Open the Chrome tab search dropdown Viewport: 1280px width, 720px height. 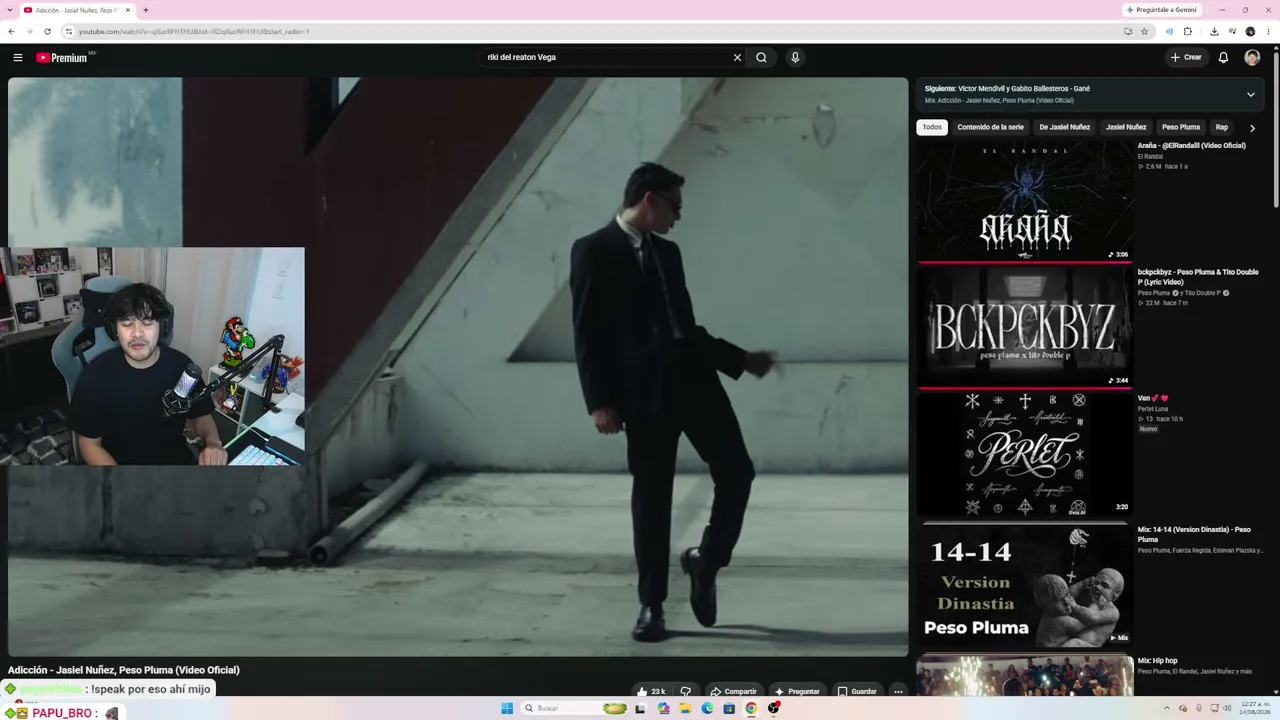9,10
